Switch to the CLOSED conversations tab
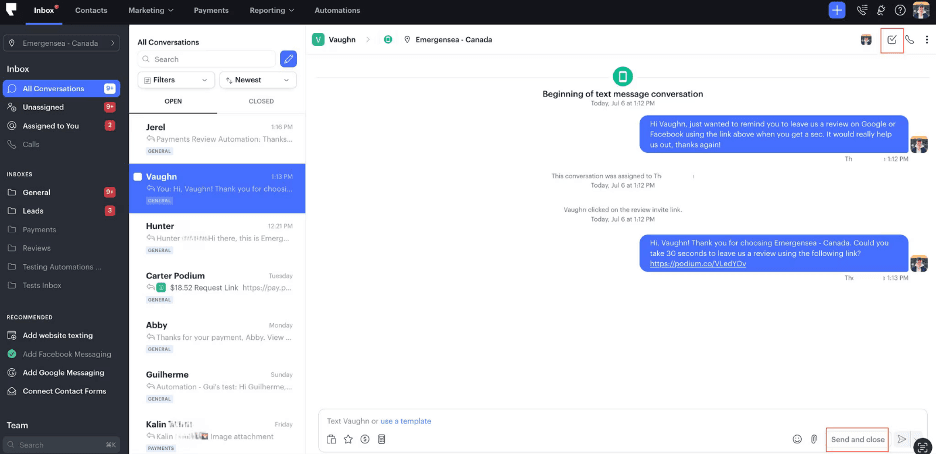The width and height of the screenshot is (936, 454). [x=261, y=101]
